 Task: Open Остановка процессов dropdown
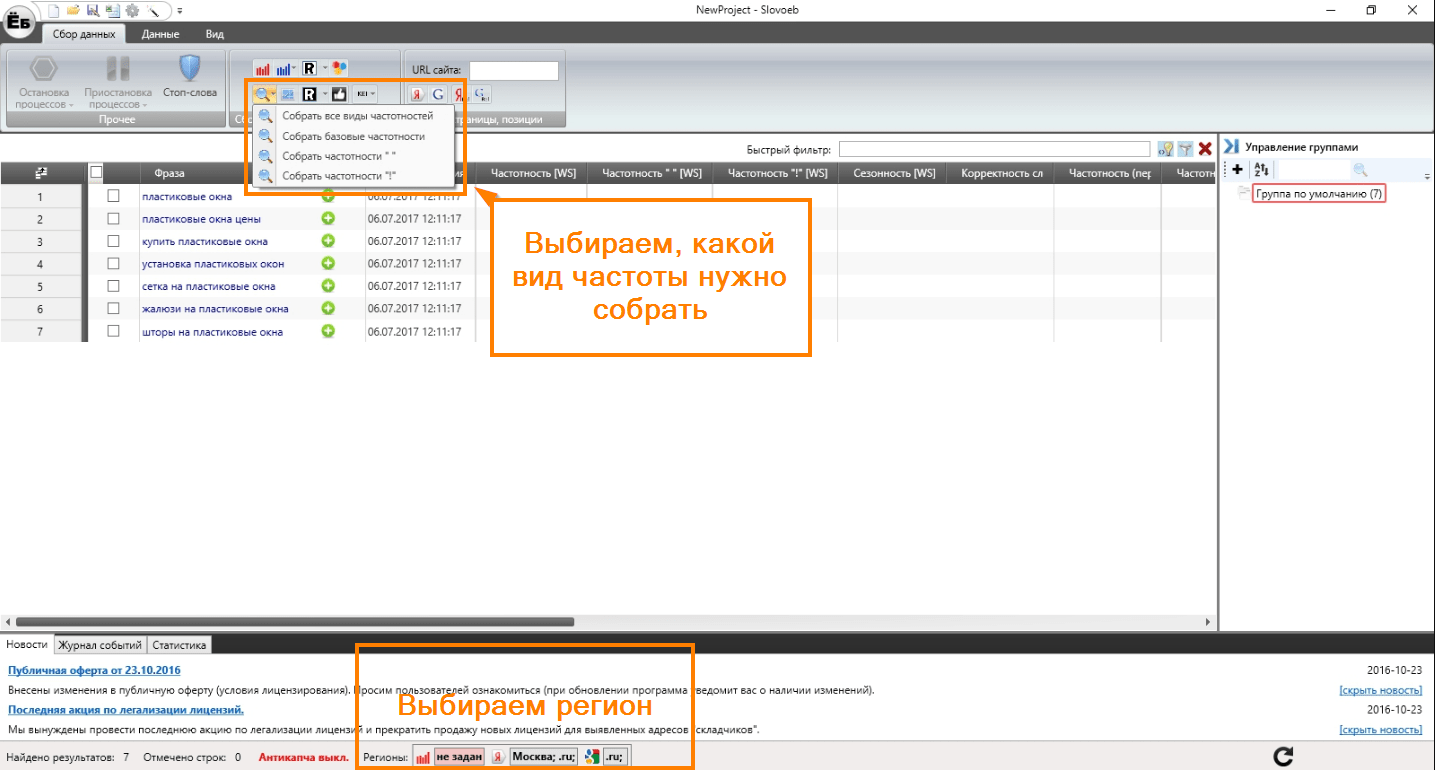point(44,82)
